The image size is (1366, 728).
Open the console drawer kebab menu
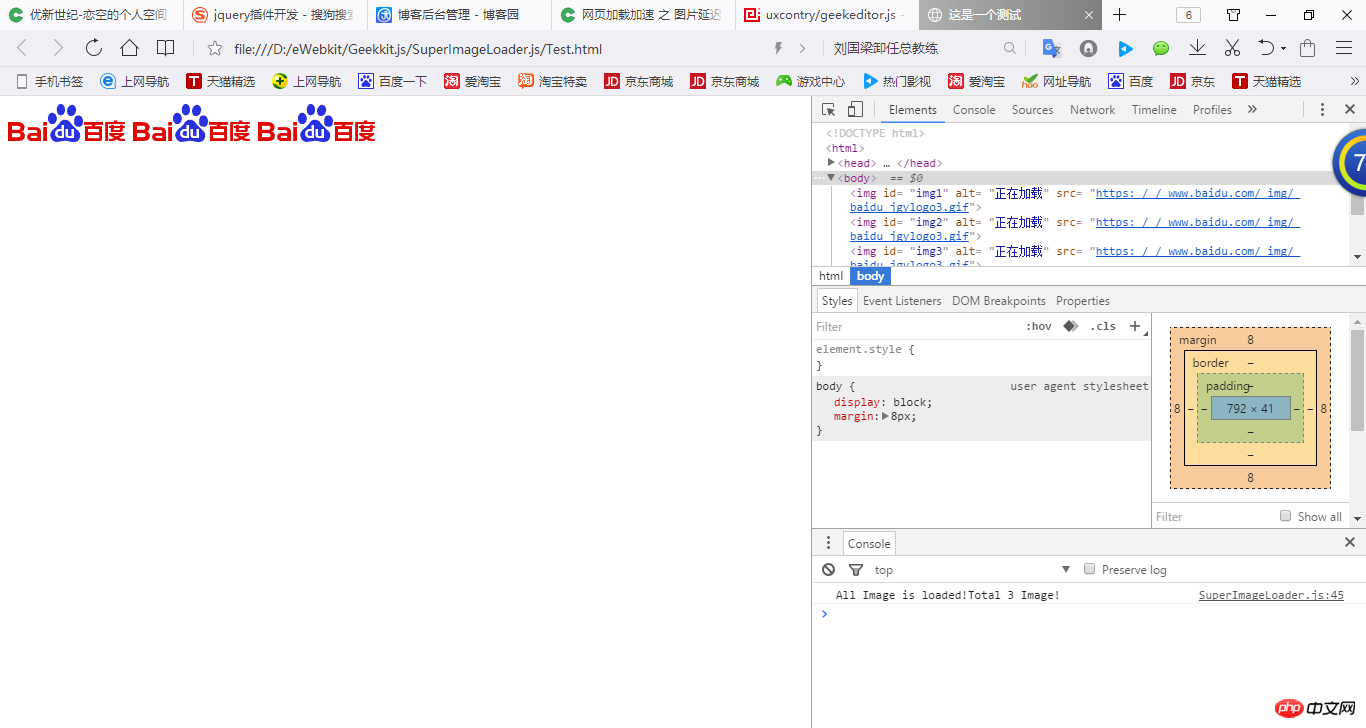(x=828, y=543)
